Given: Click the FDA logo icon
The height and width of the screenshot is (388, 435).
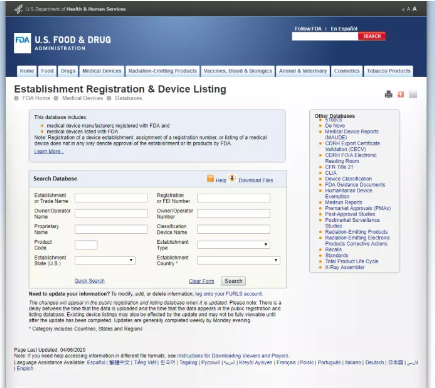Looking at the screenshot, I should click(22, 43).
